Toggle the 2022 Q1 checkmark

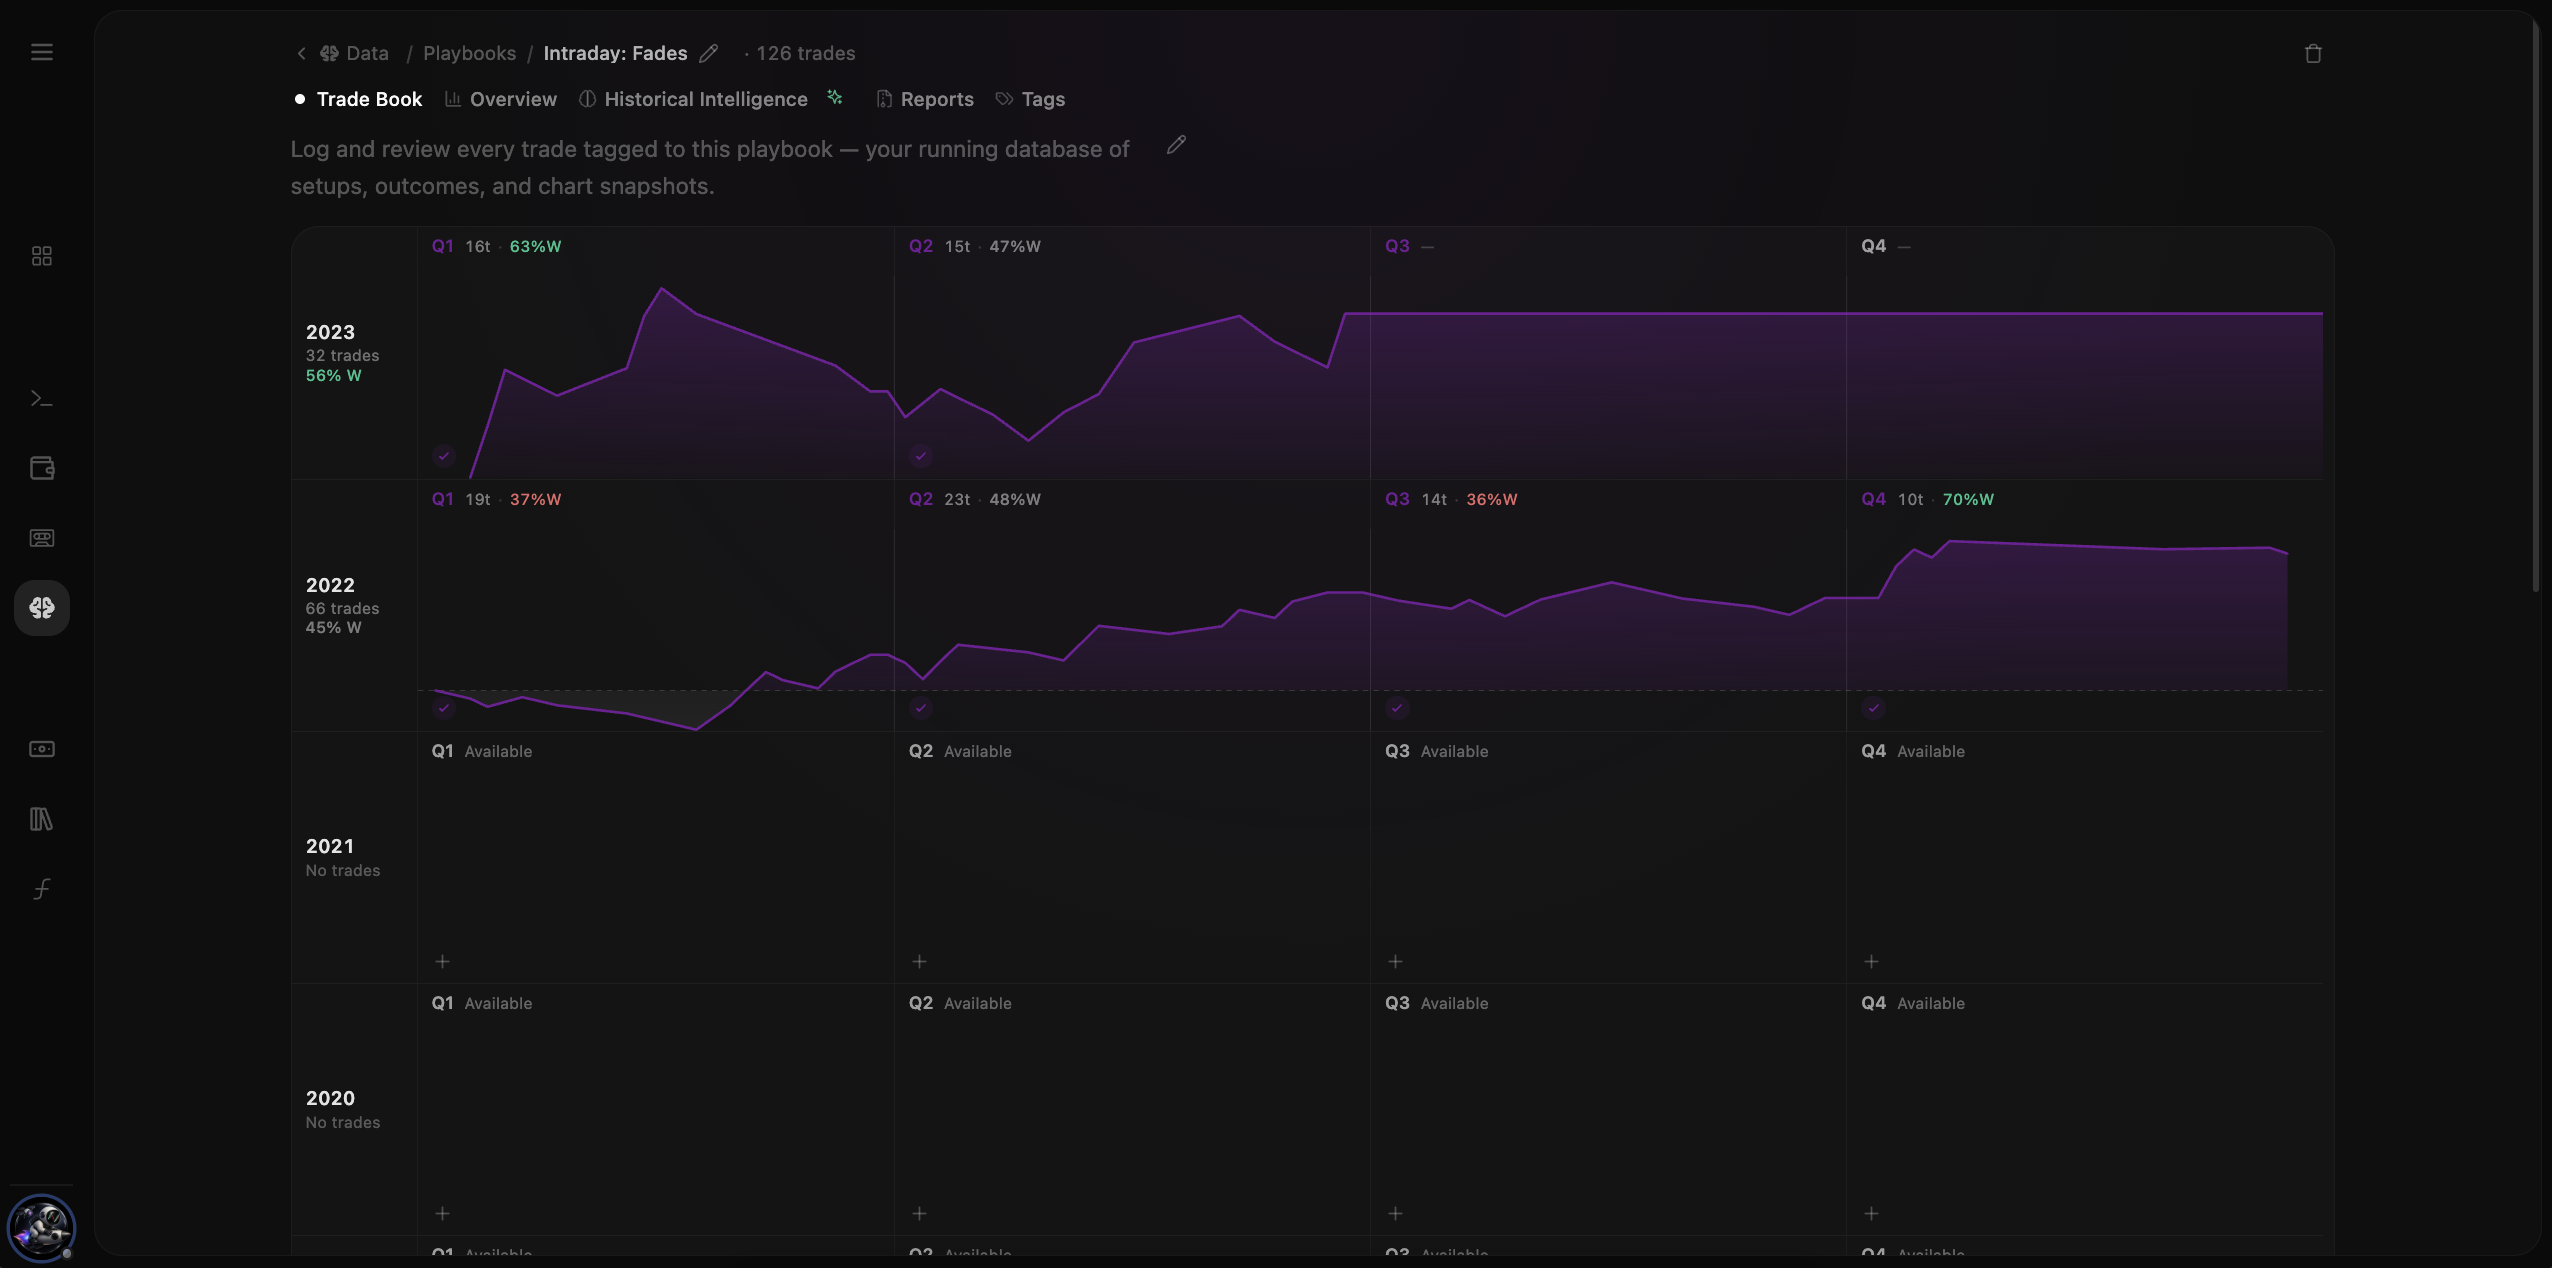[444, 708]
